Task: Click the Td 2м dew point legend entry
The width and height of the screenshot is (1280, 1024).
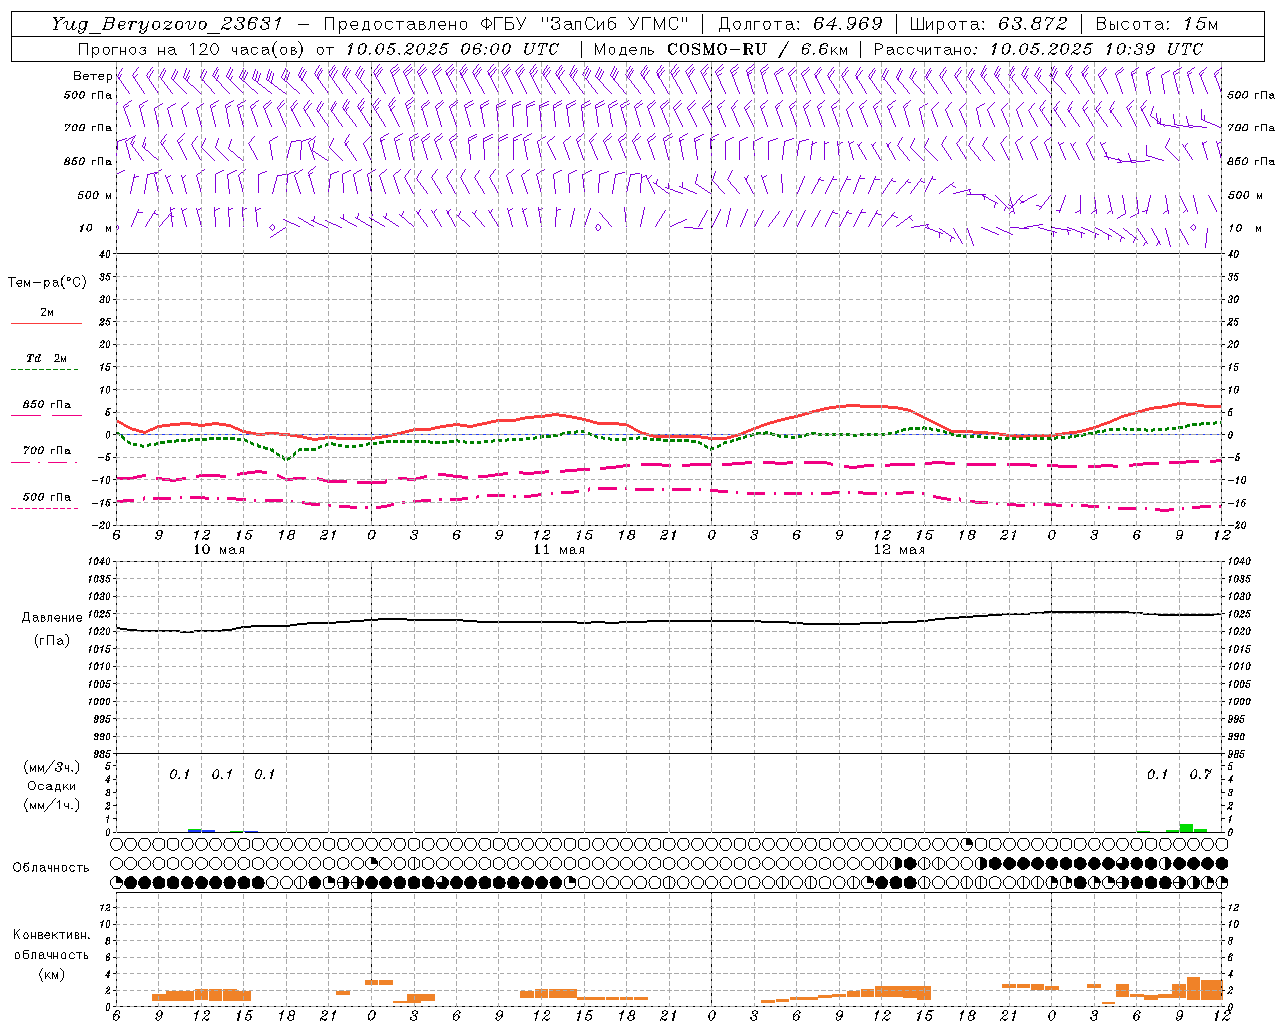Action: (x=46, y=358)
